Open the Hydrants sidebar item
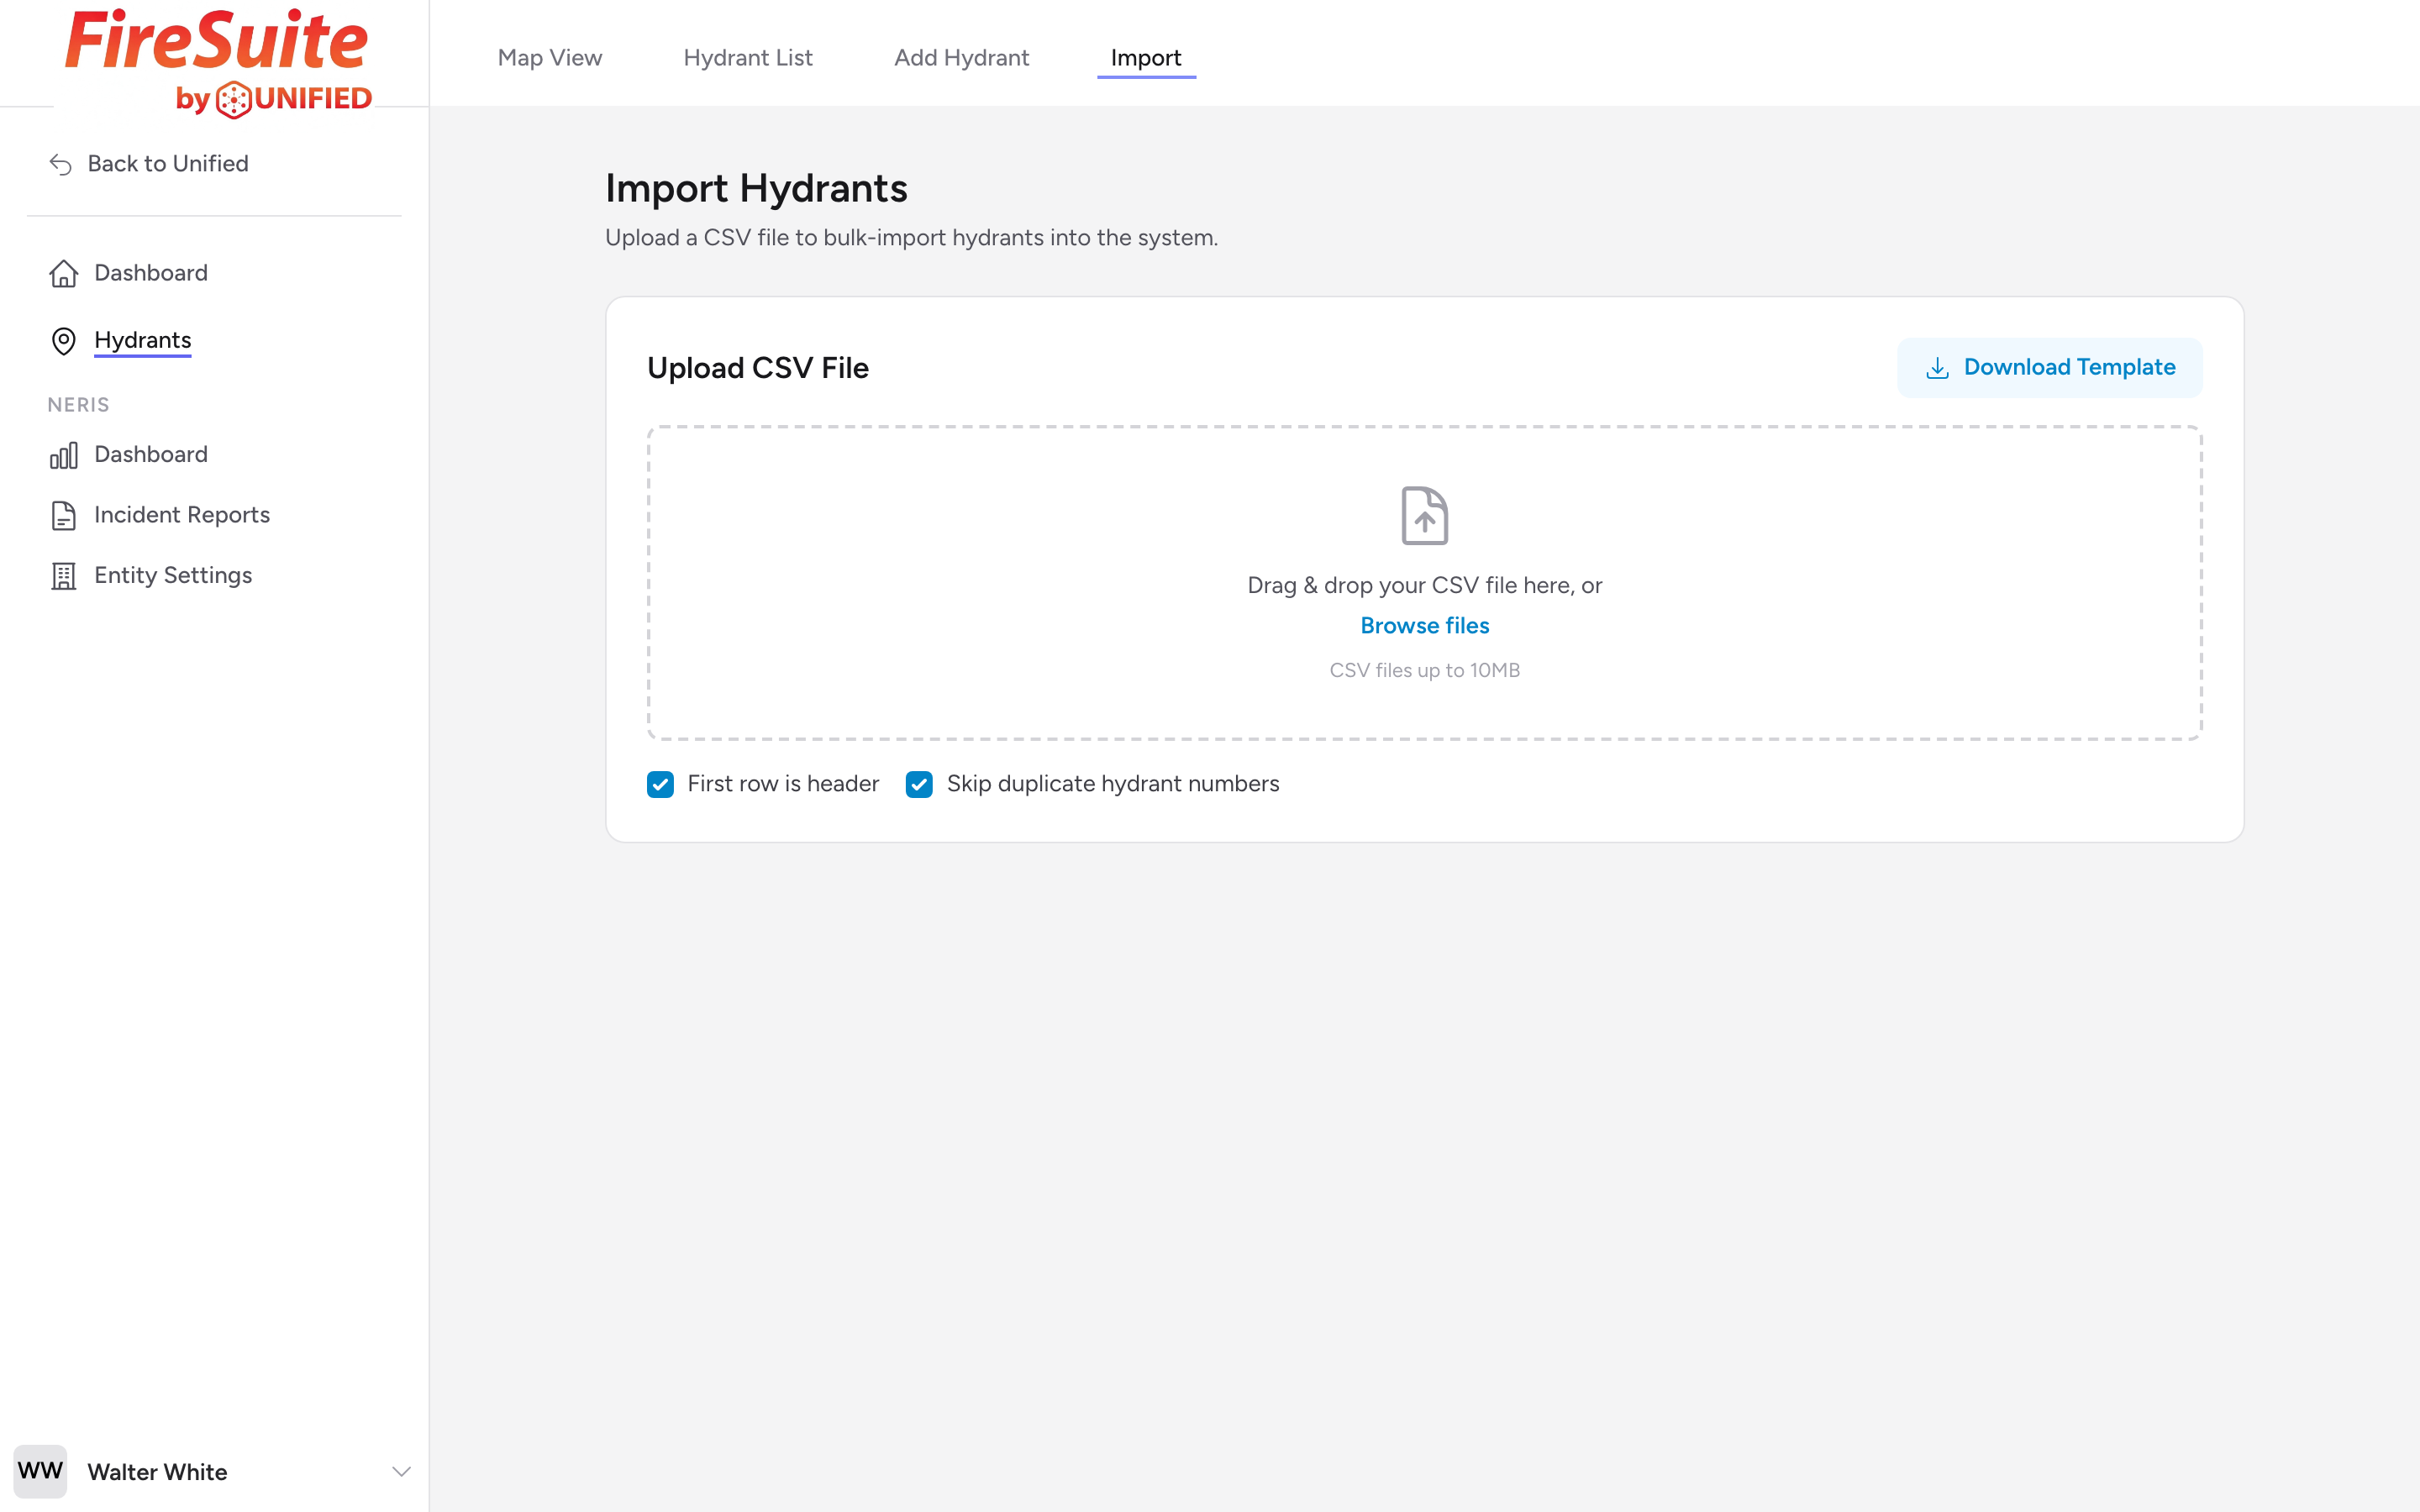Screen dimensions: 2420x1512 (x=143, y=340)
